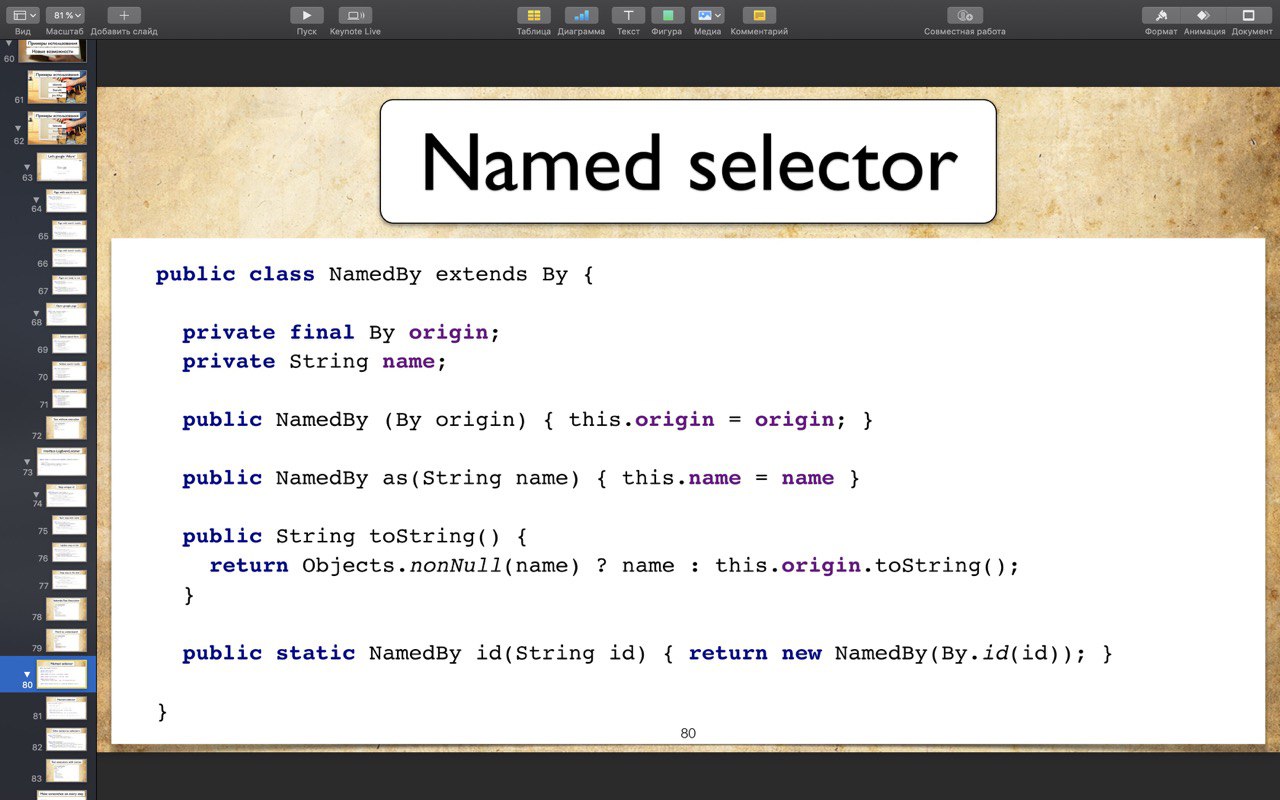Collapse the slide 64 group triangle

point(36,198)
